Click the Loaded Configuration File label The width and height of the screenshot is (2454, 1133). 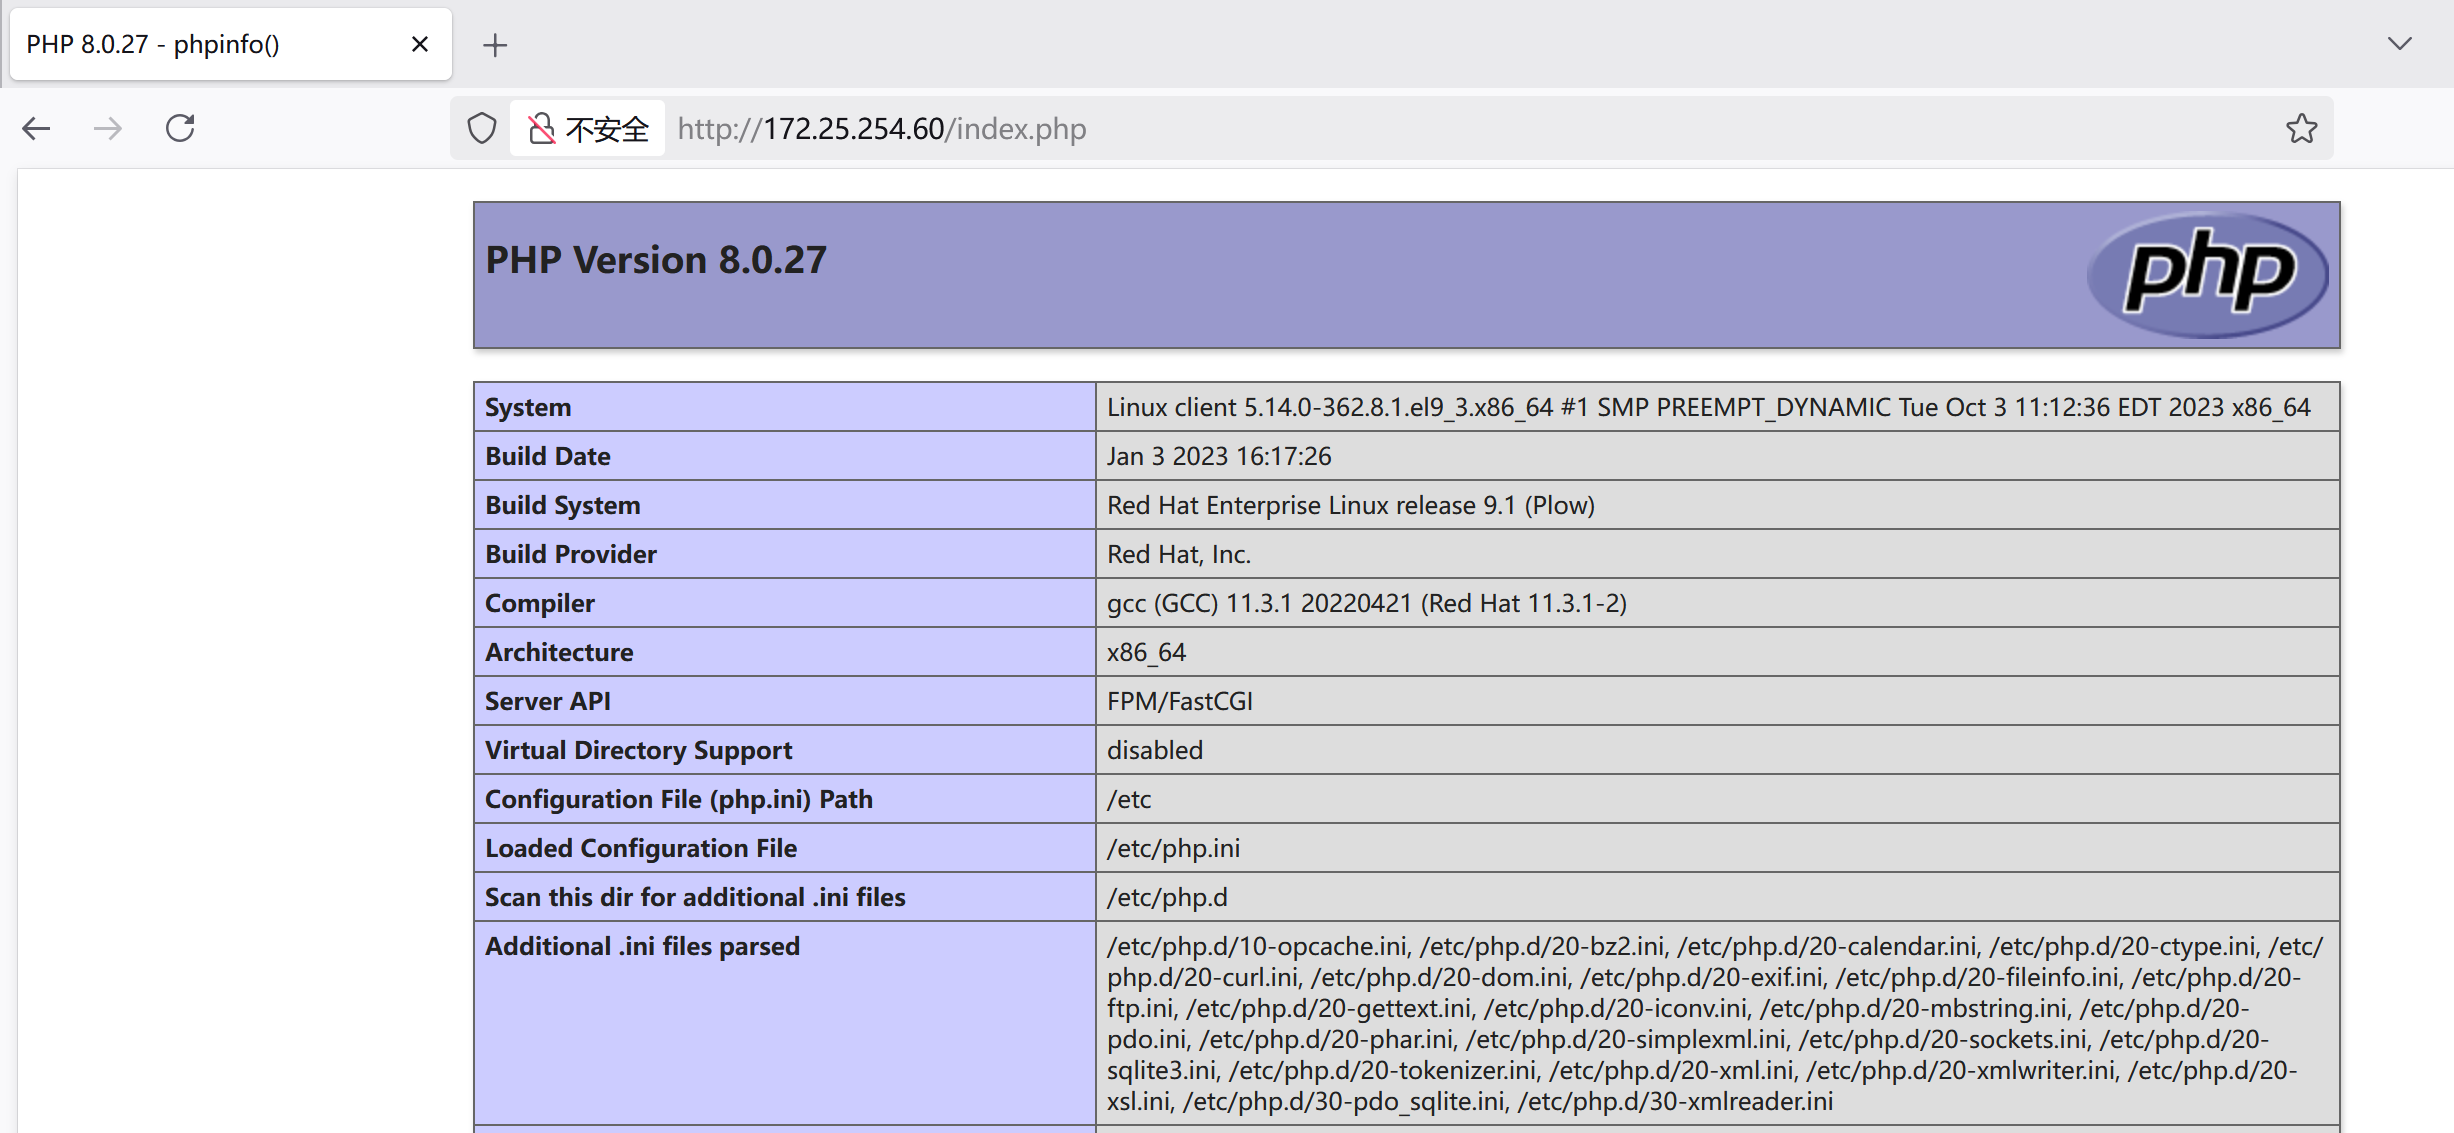pyautogui.click(x=641, y=848)
